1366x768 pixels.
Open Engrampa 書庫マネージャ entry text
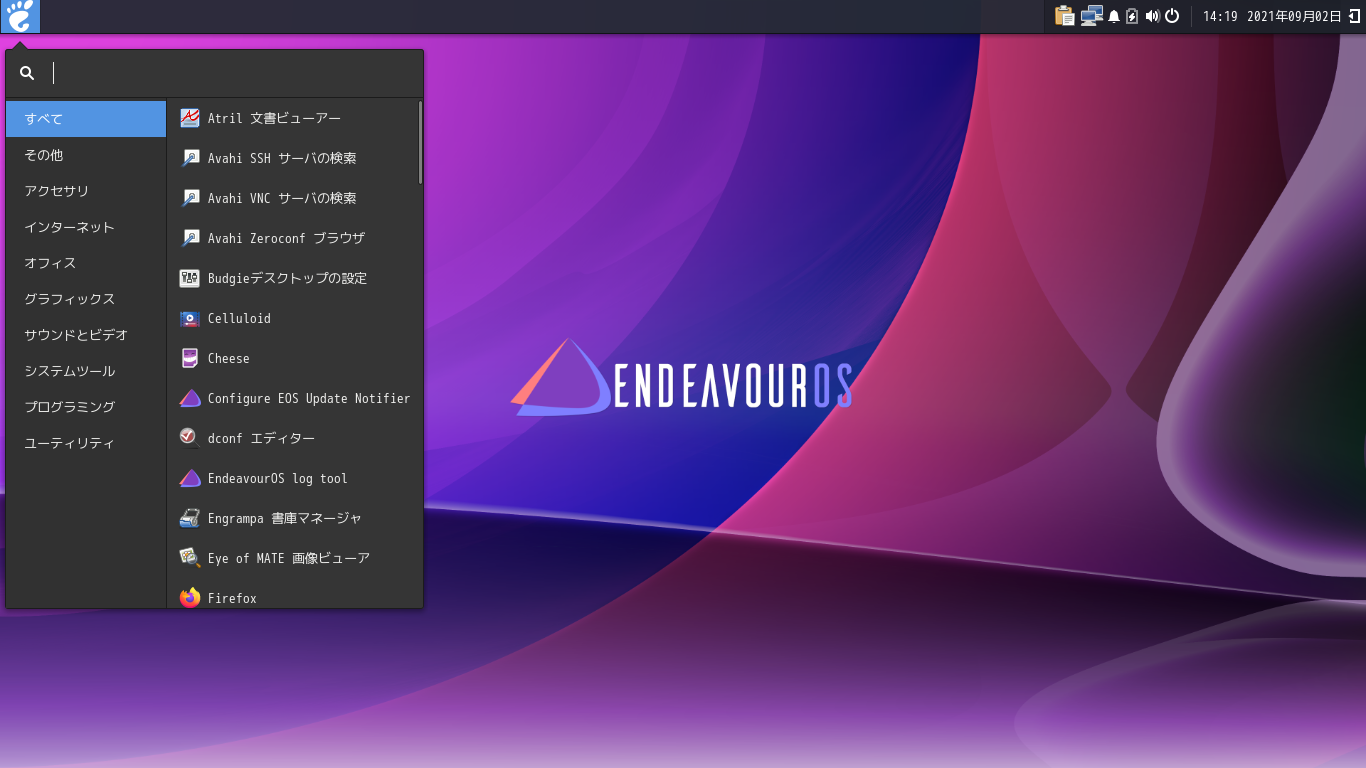285,518
